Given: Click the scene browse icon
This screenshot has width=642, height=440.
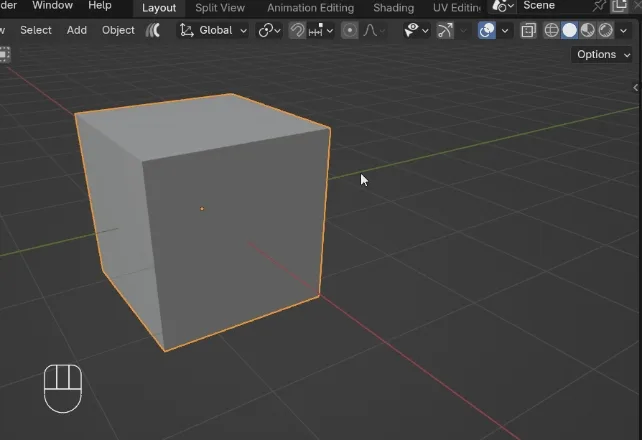Looking at the screenshot, I should point(503,6).
